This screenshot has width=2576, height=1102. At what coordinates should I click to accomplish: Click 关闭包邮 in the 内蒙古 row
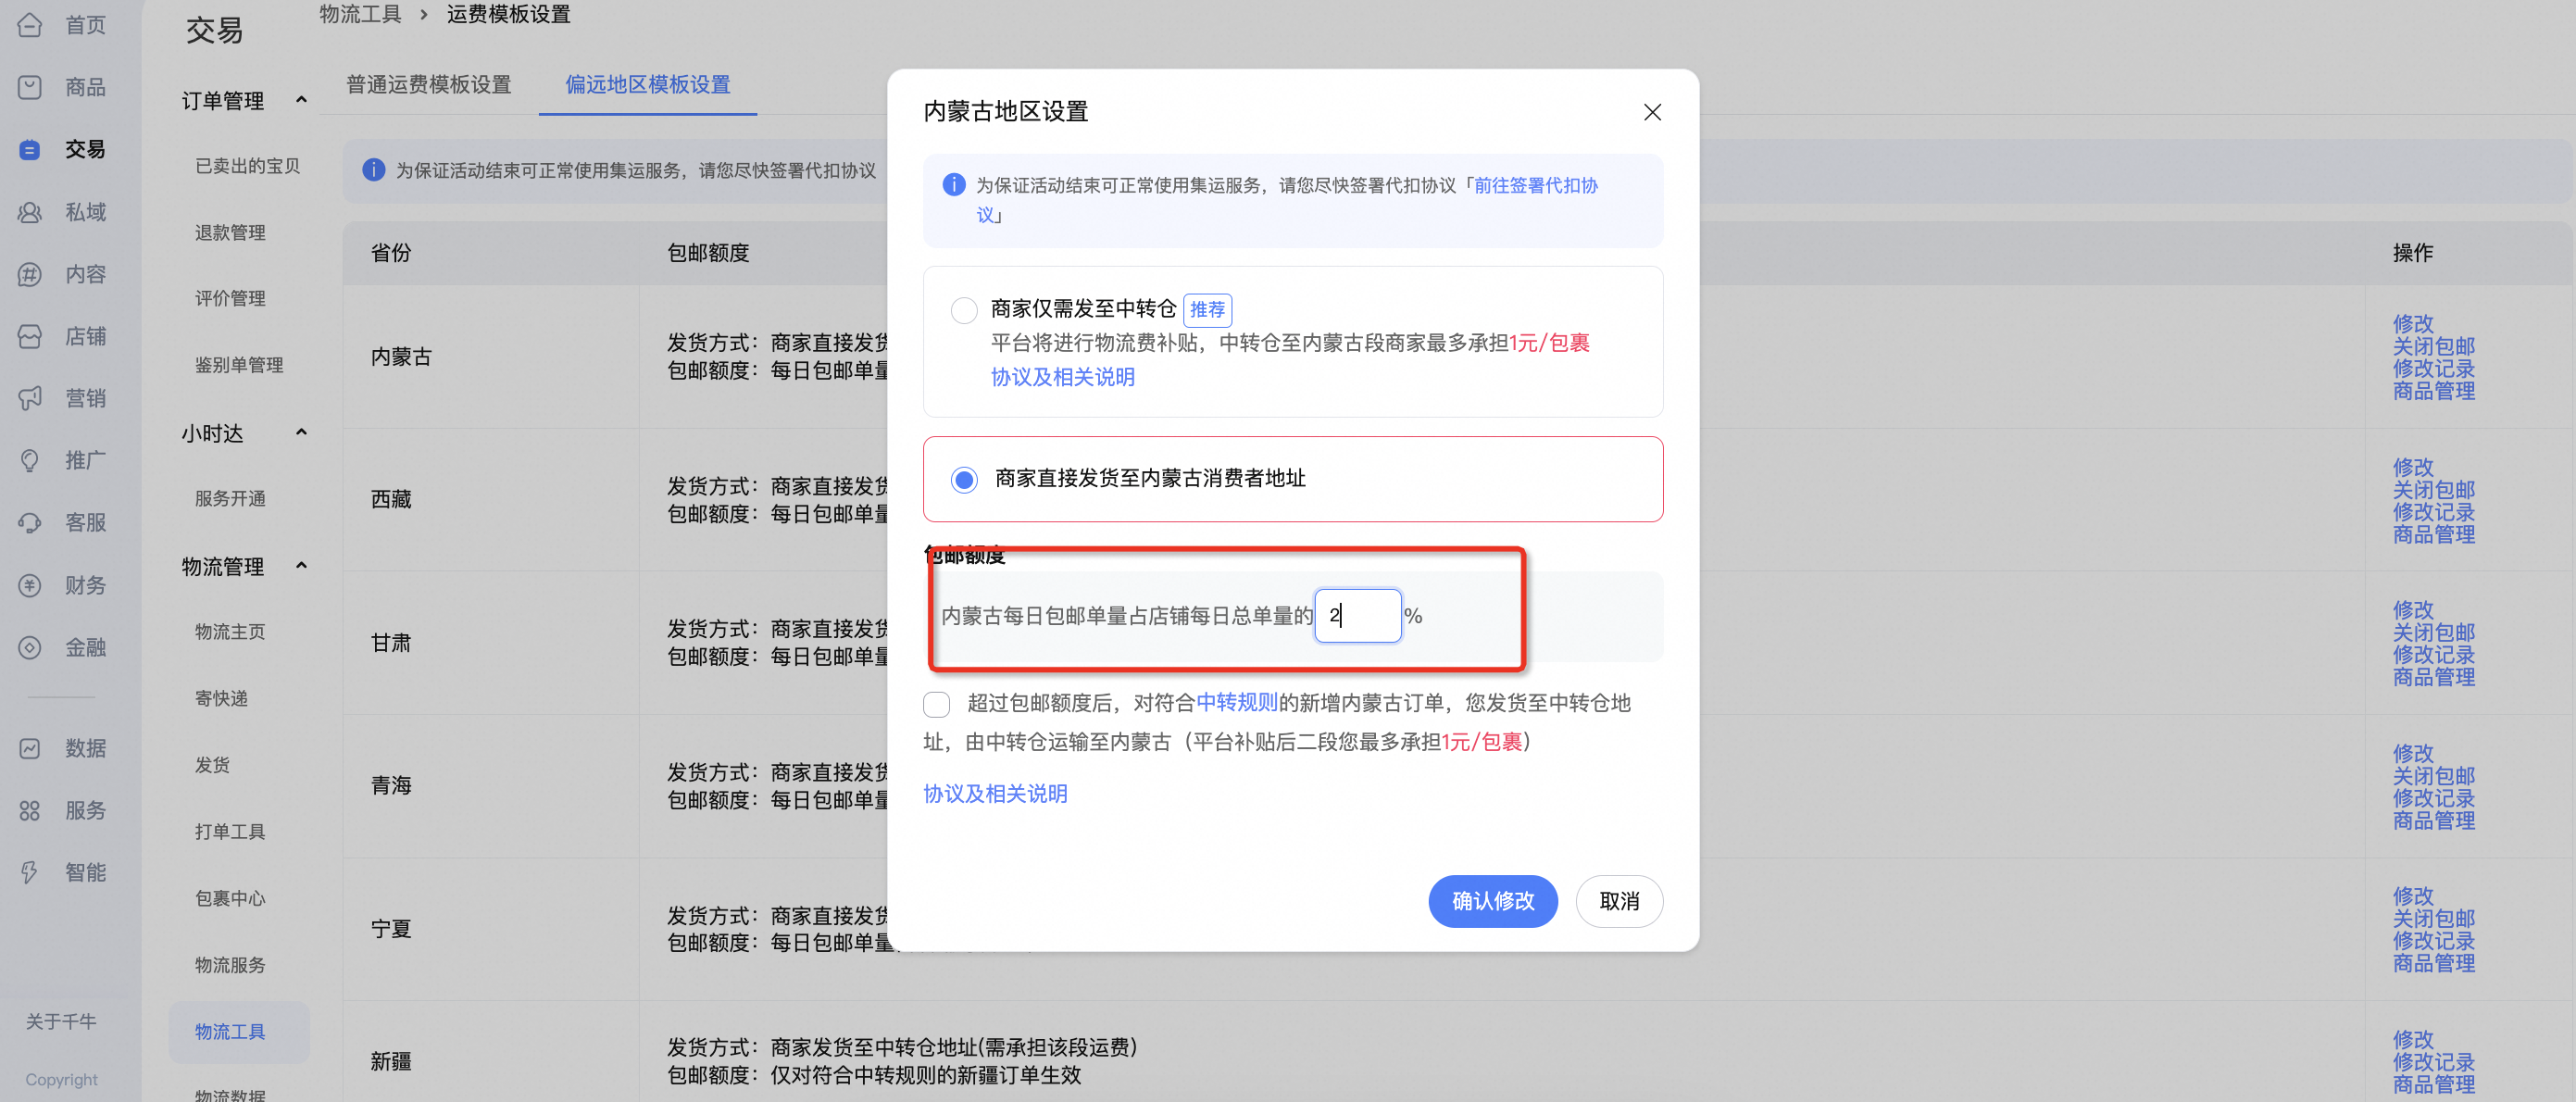tap(2433, 346)
